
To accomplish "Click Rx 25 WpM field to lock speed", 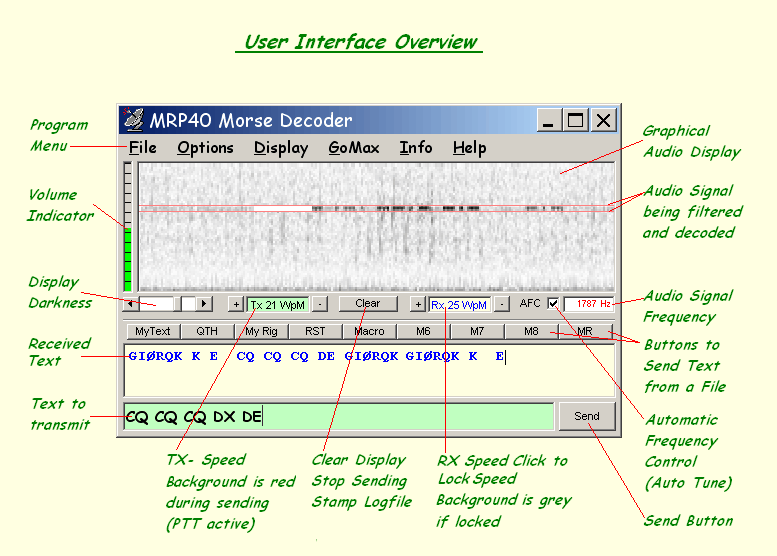I will click(460, 304).
